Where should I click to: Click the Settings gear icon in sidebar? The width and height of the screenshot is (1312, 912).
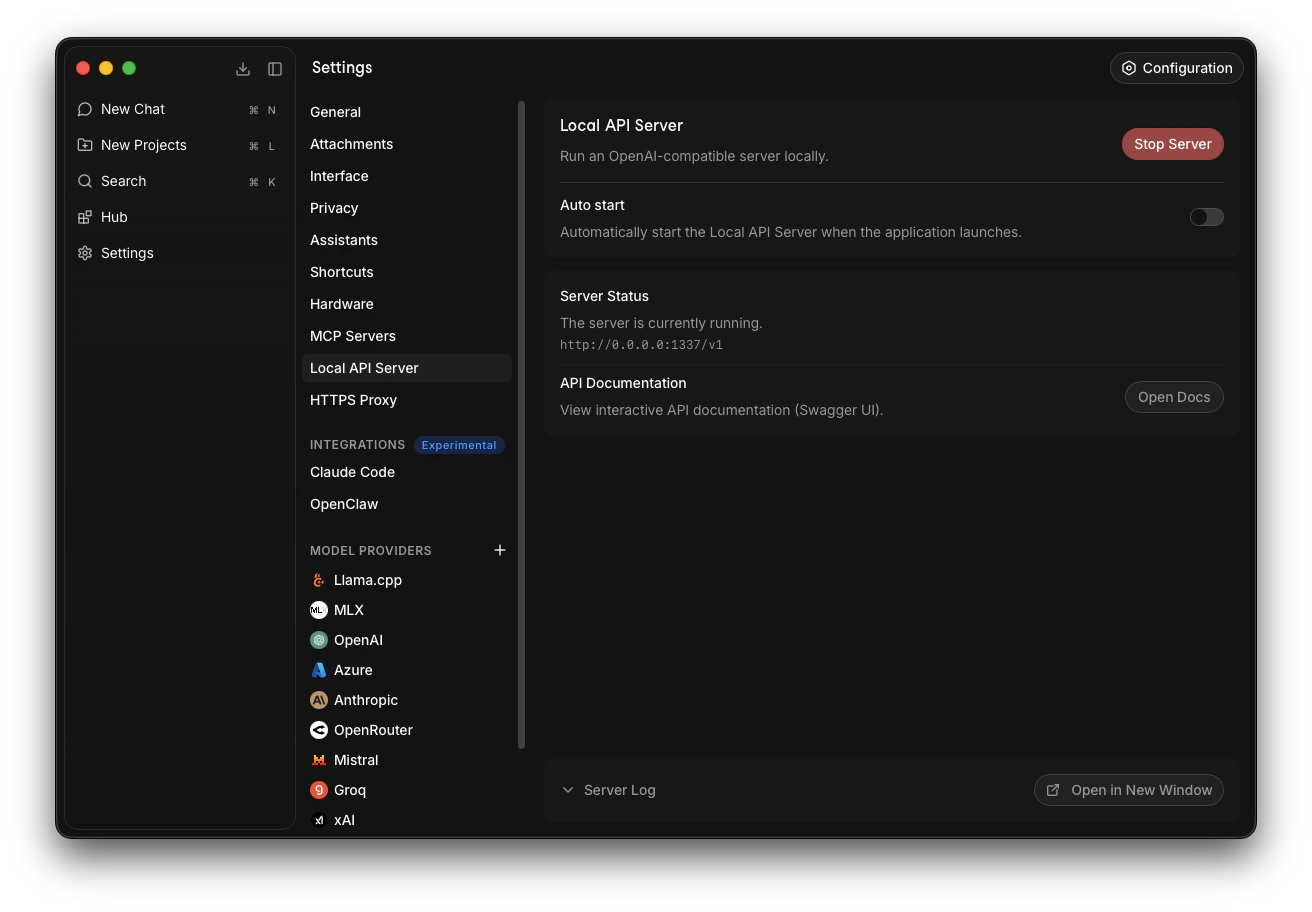(x=85, y=253)
